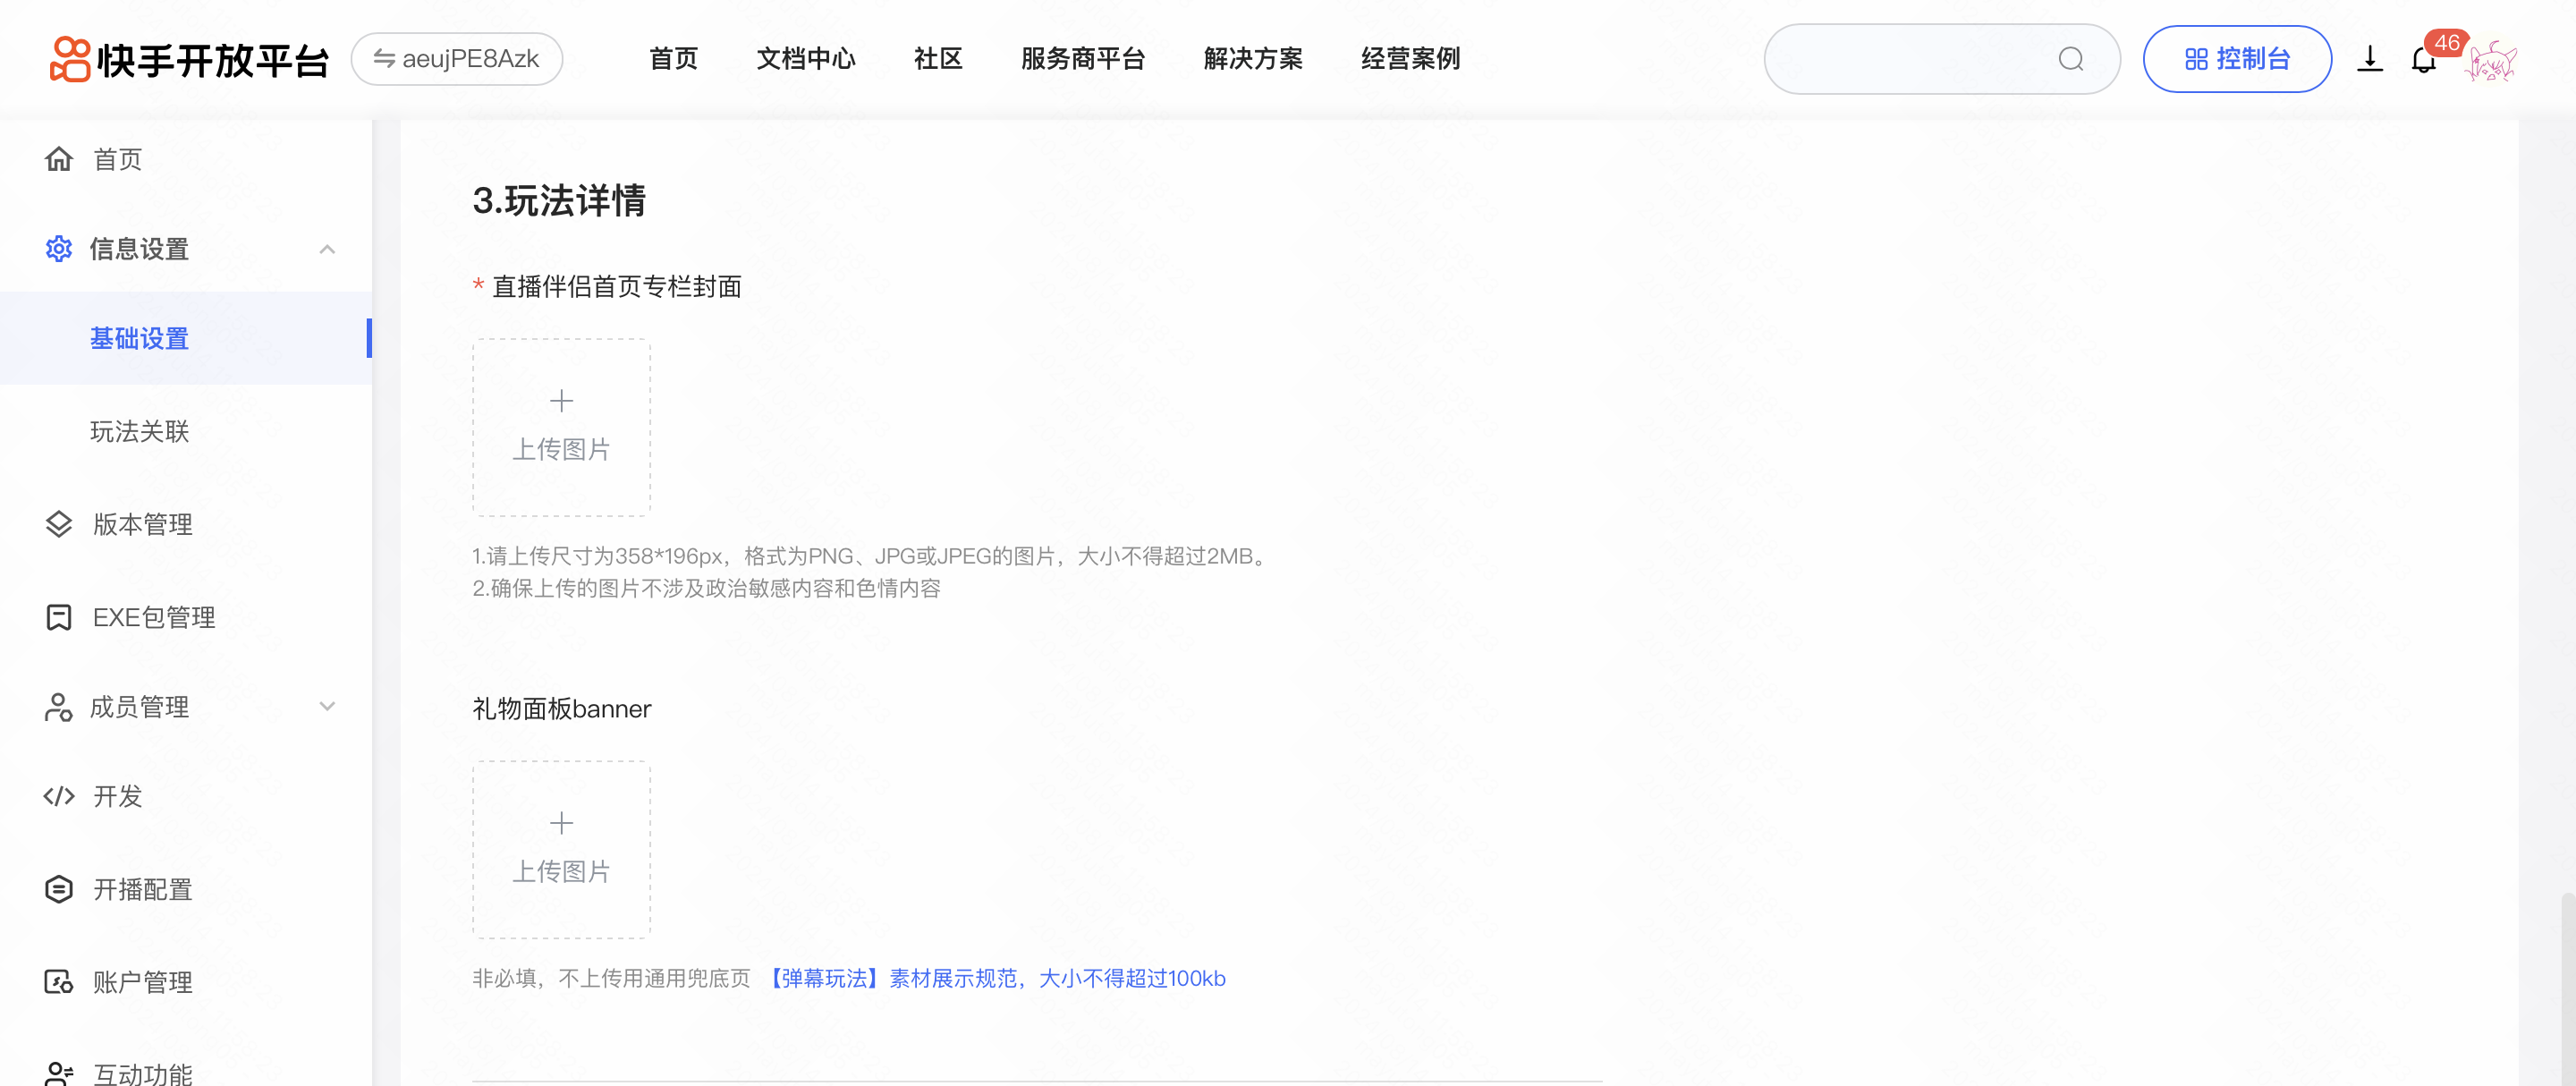Open EXE包管理 in the sidebar
Image resolution: width=2576 pixels, height=1086 pixels.
tap(153, 617)
